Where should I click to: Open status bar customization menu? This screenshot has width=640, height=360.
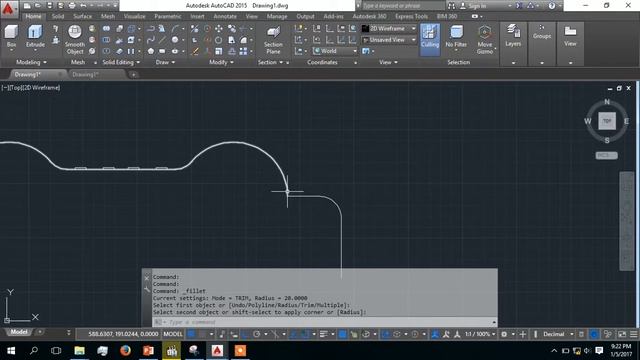(x=633, y=334)
